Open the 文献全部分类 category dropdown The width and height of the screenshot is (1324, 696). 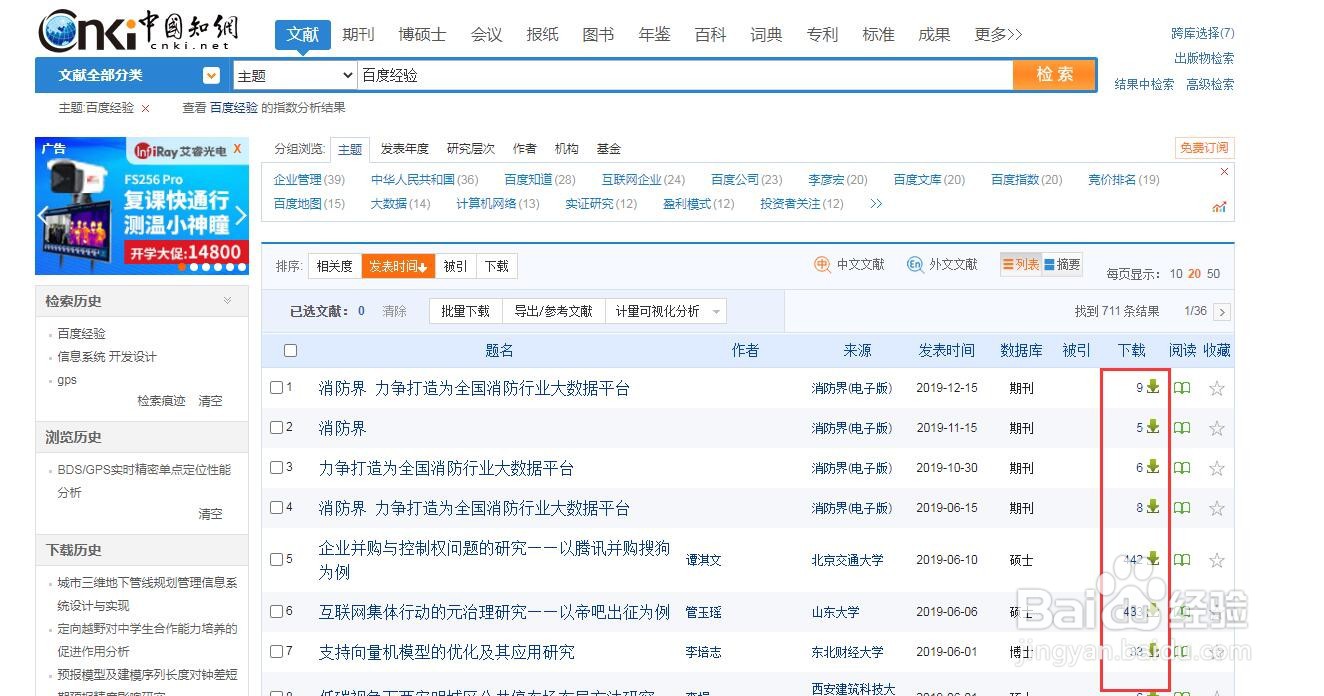210,75
